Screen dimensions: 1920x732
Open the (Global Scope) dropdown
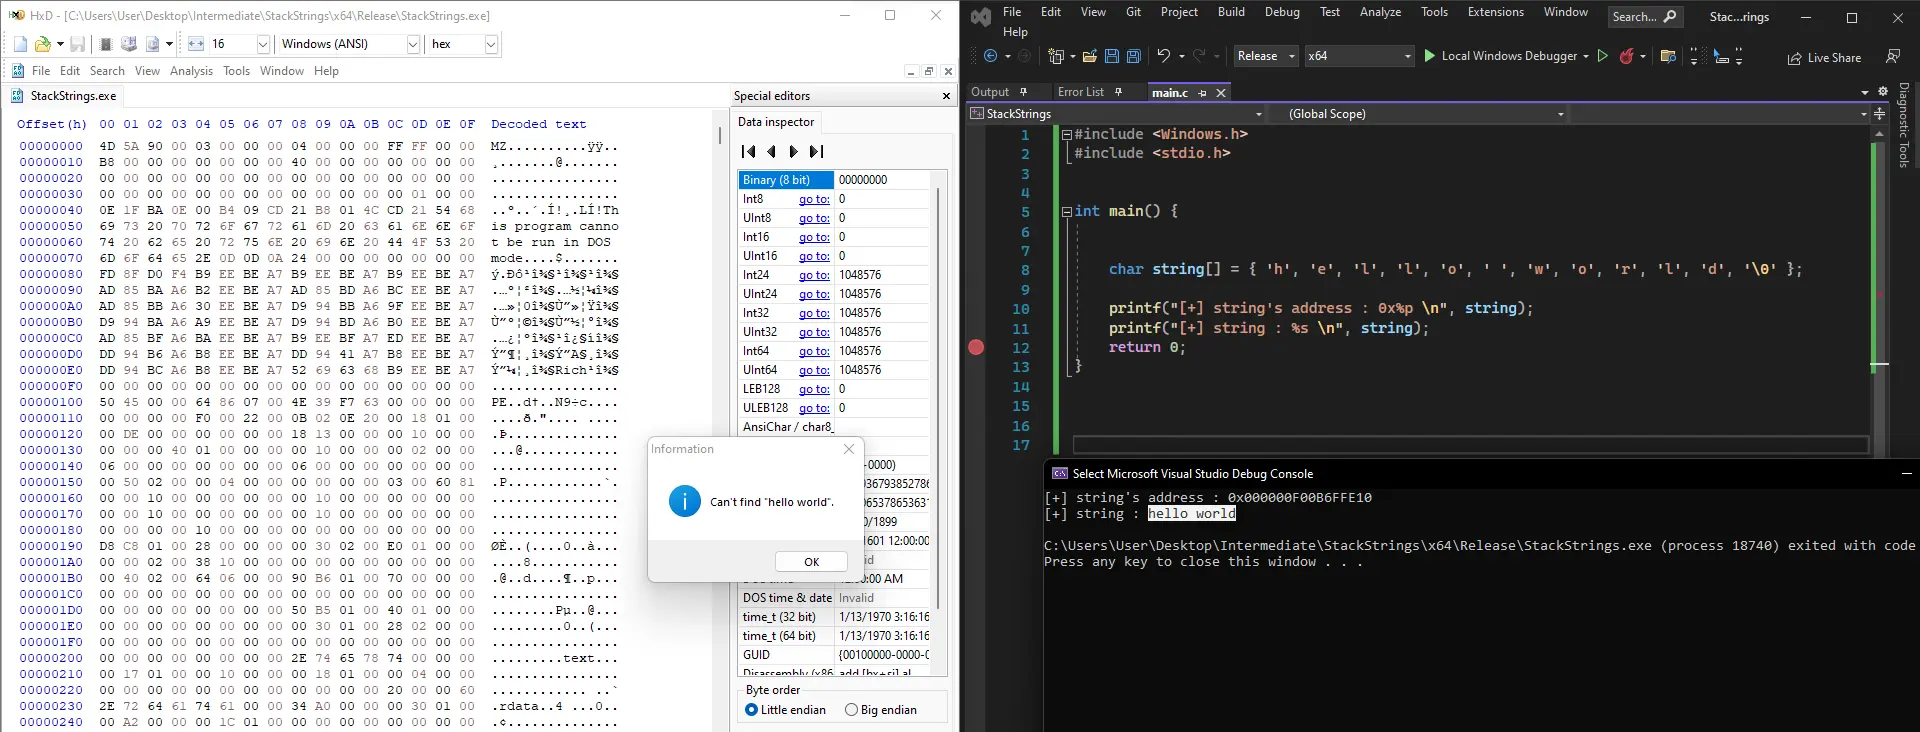1418,114
